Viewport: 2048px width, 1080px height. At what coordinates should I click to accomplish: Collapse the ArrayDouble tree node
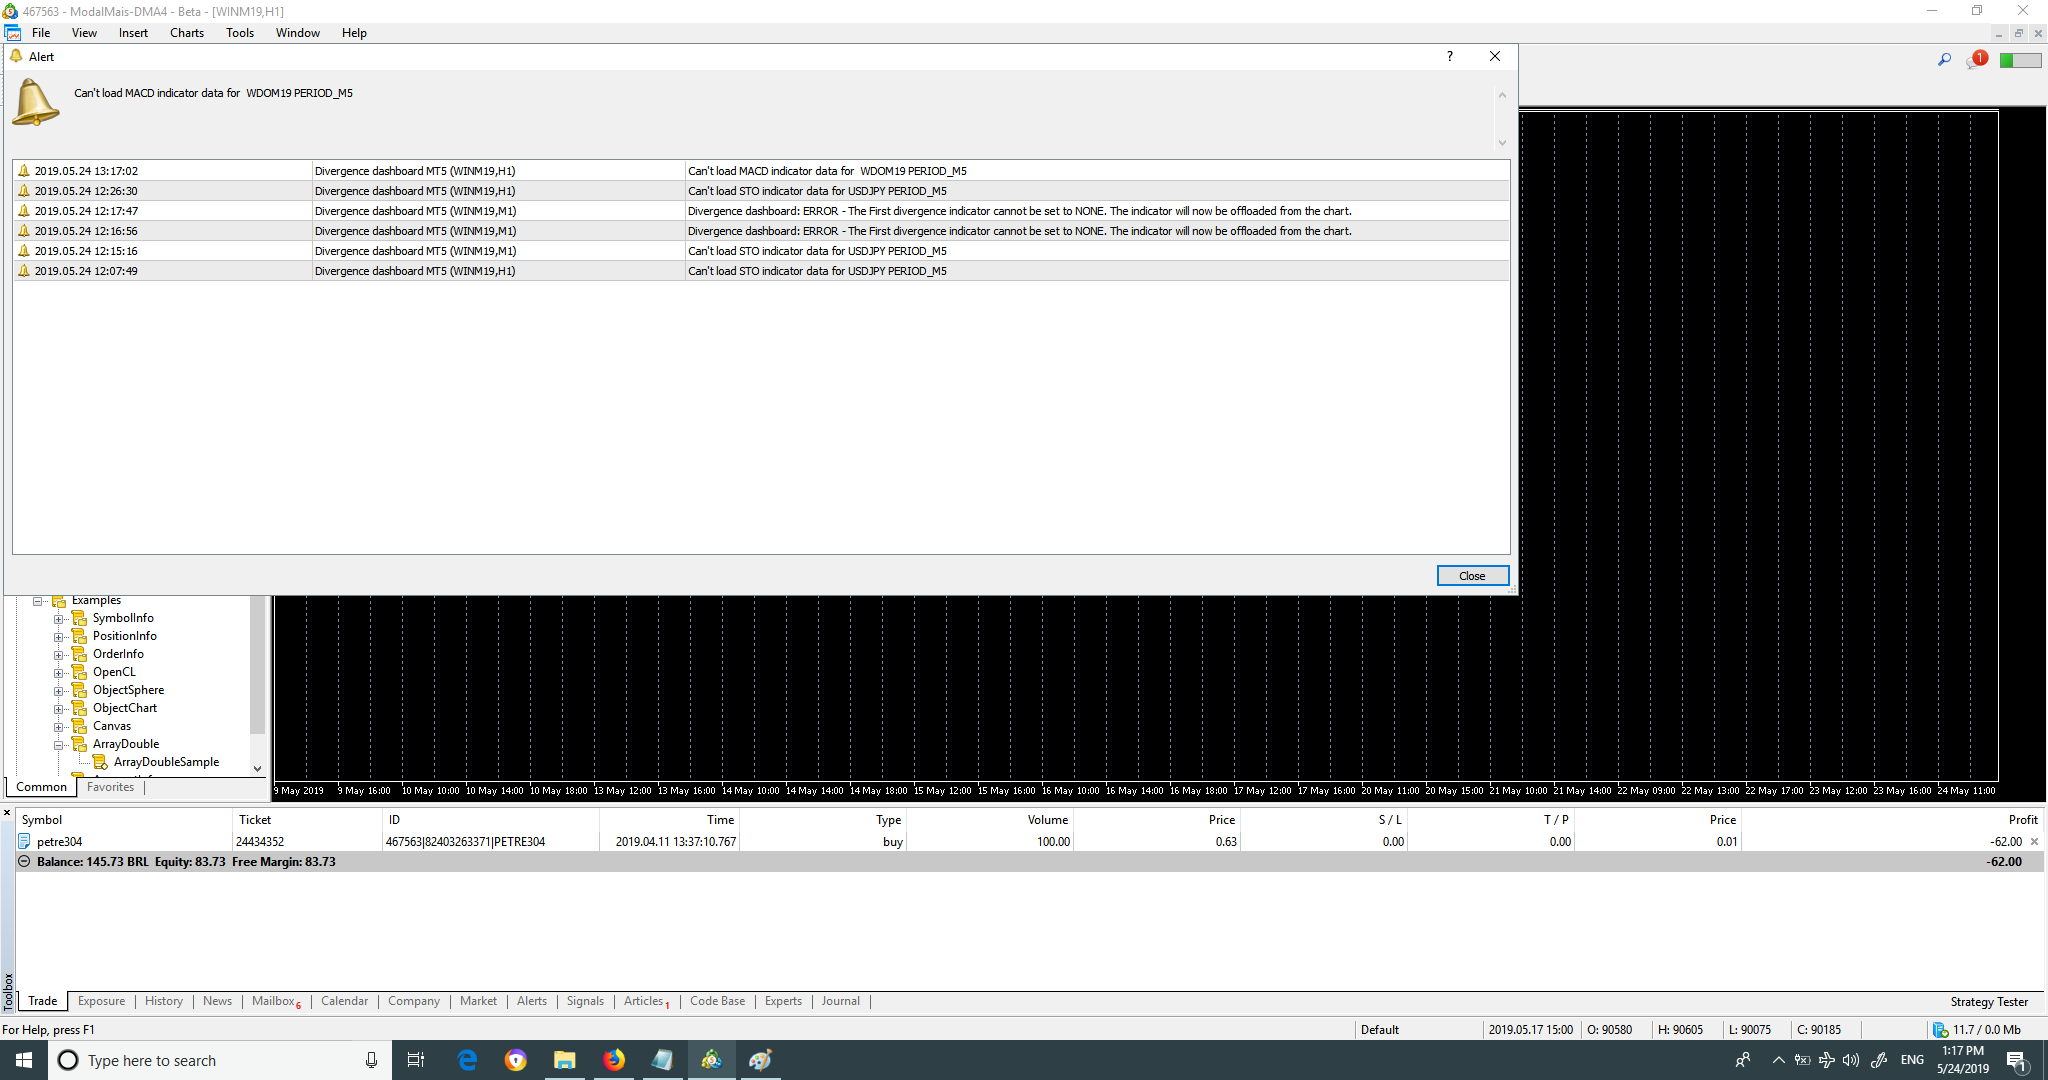pos(58,745)
